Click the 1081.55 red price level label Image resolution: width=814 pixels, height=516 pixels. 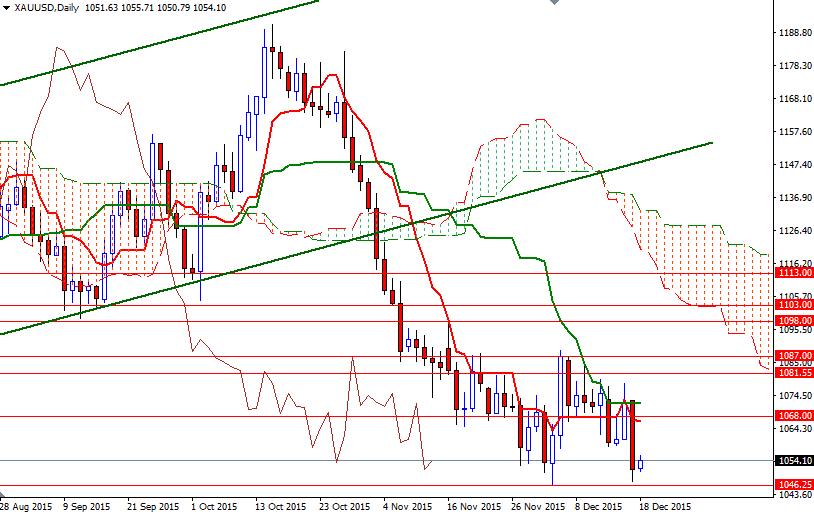(x=793, y=373)
